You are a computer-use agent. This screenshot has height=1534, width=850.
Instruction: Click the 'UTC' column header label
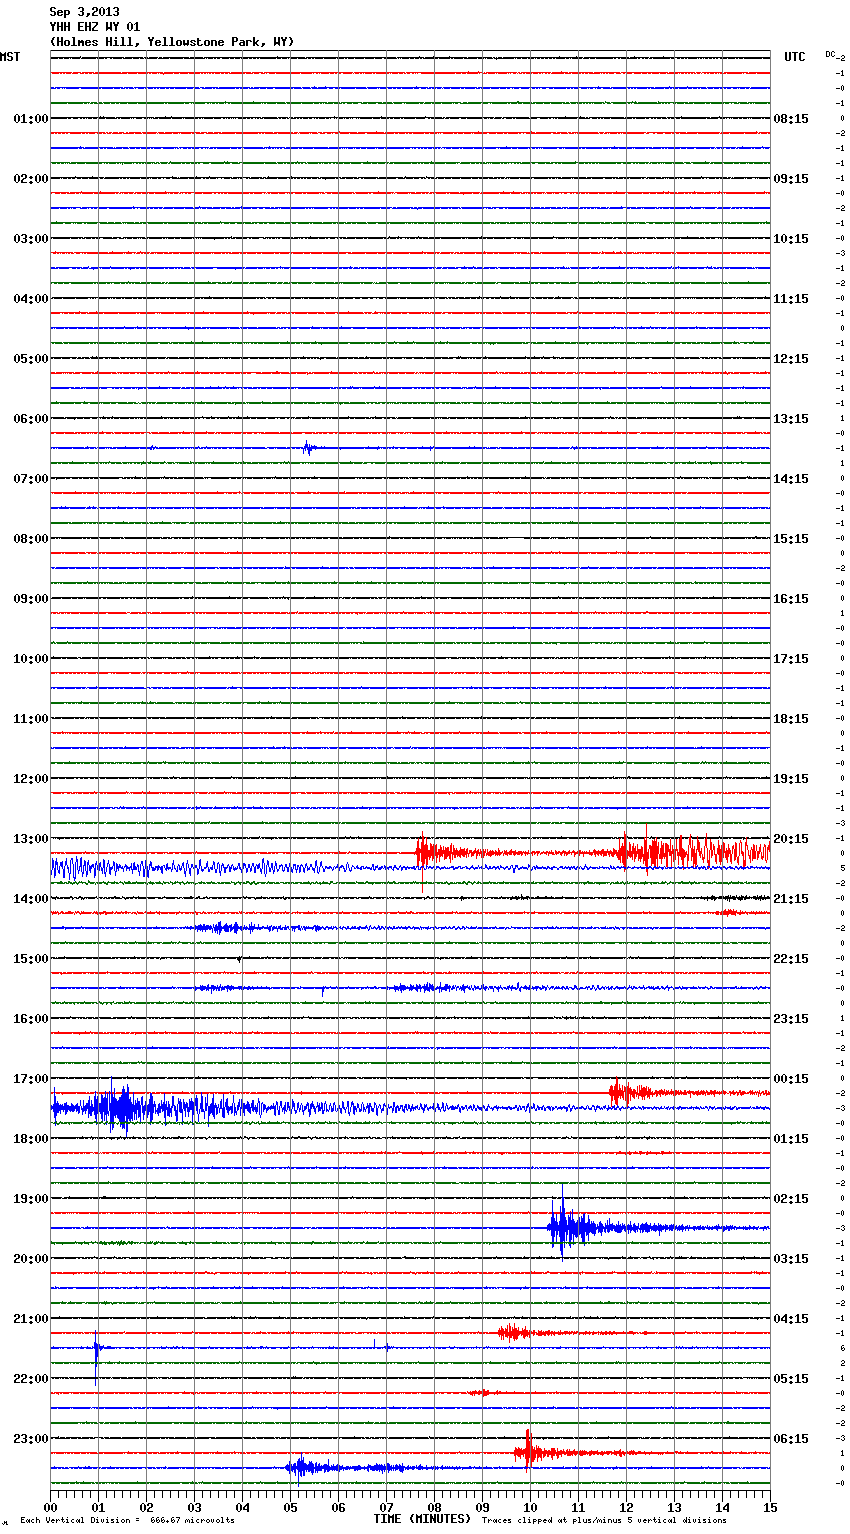(x=795, y=57)
